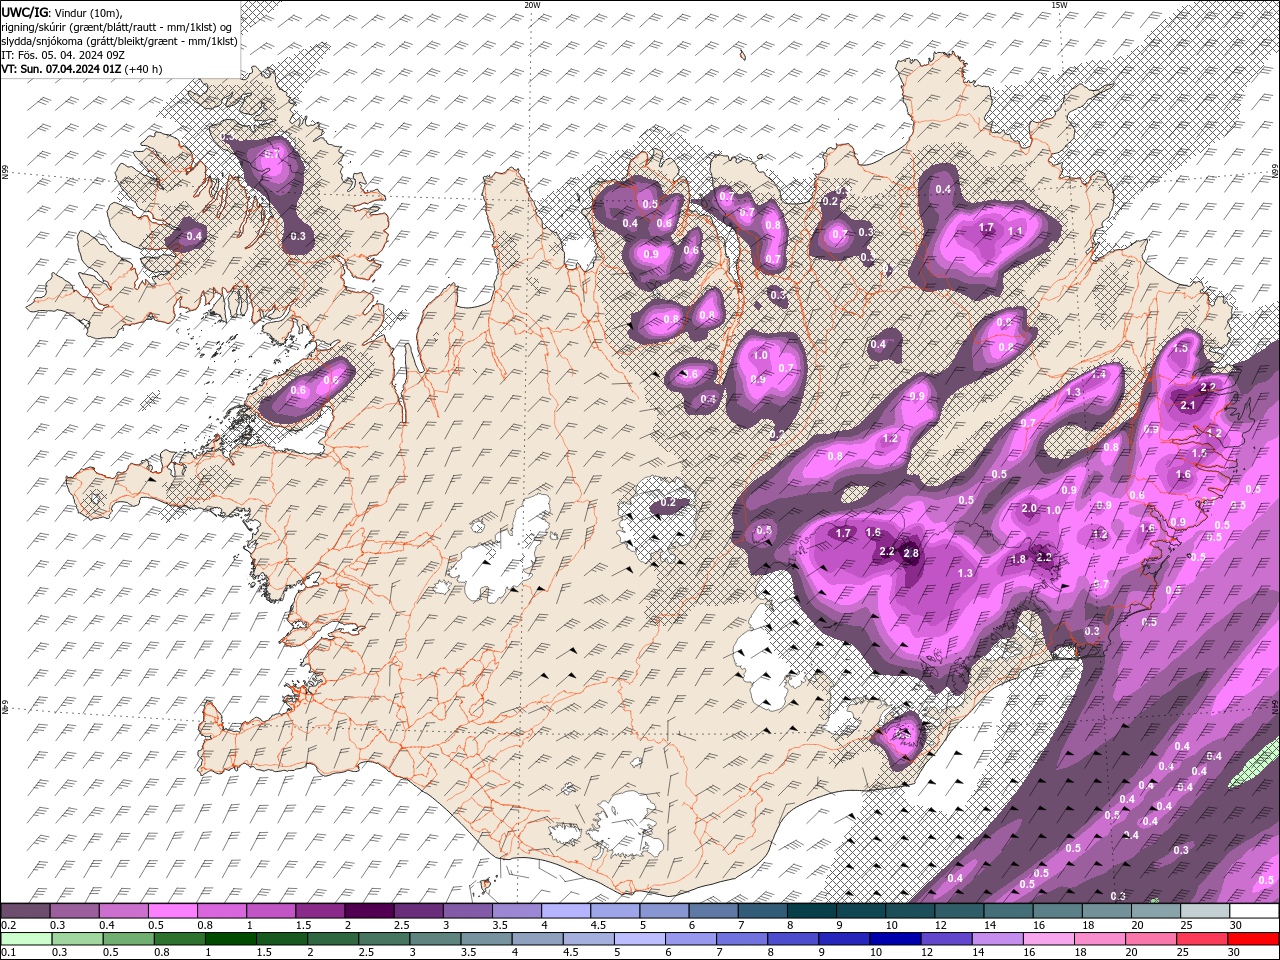The height and width of the screenshot is (960, 1280).
Task: Click the '3.5' label under the top legend row
Action: (x=499, y=925)
